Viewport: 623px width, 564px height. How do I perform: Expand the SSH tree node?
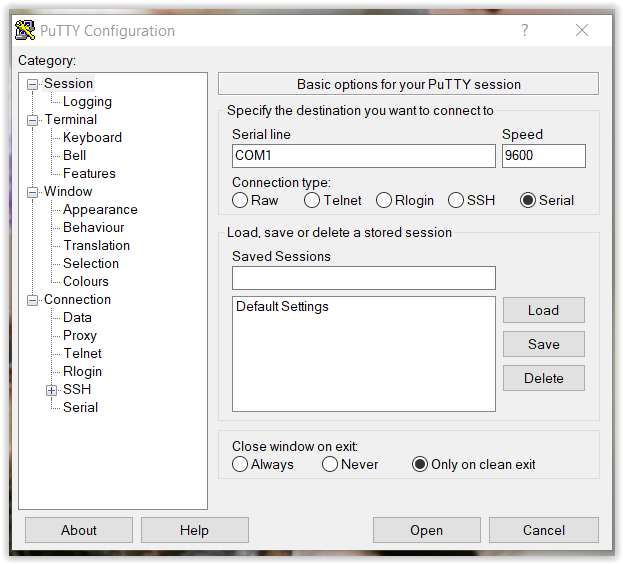click(51, 390)
